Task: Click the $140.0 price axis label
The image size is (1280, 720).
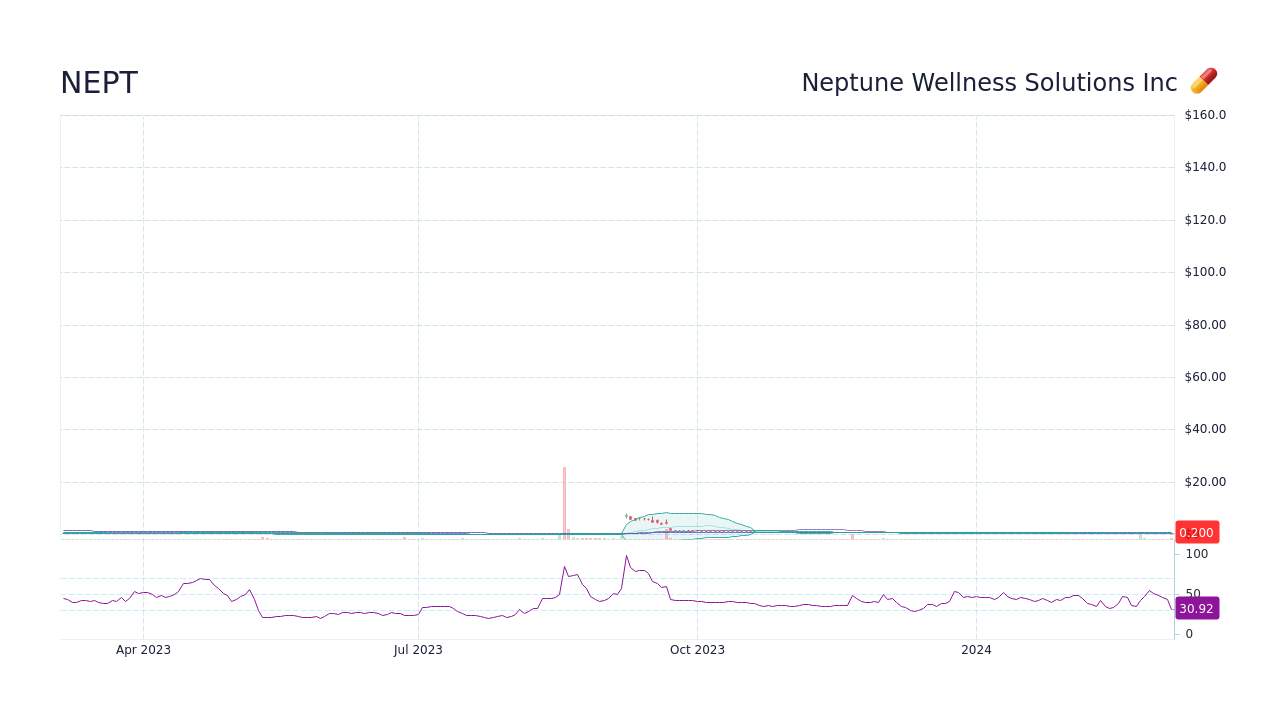Action: point(1205,167)
